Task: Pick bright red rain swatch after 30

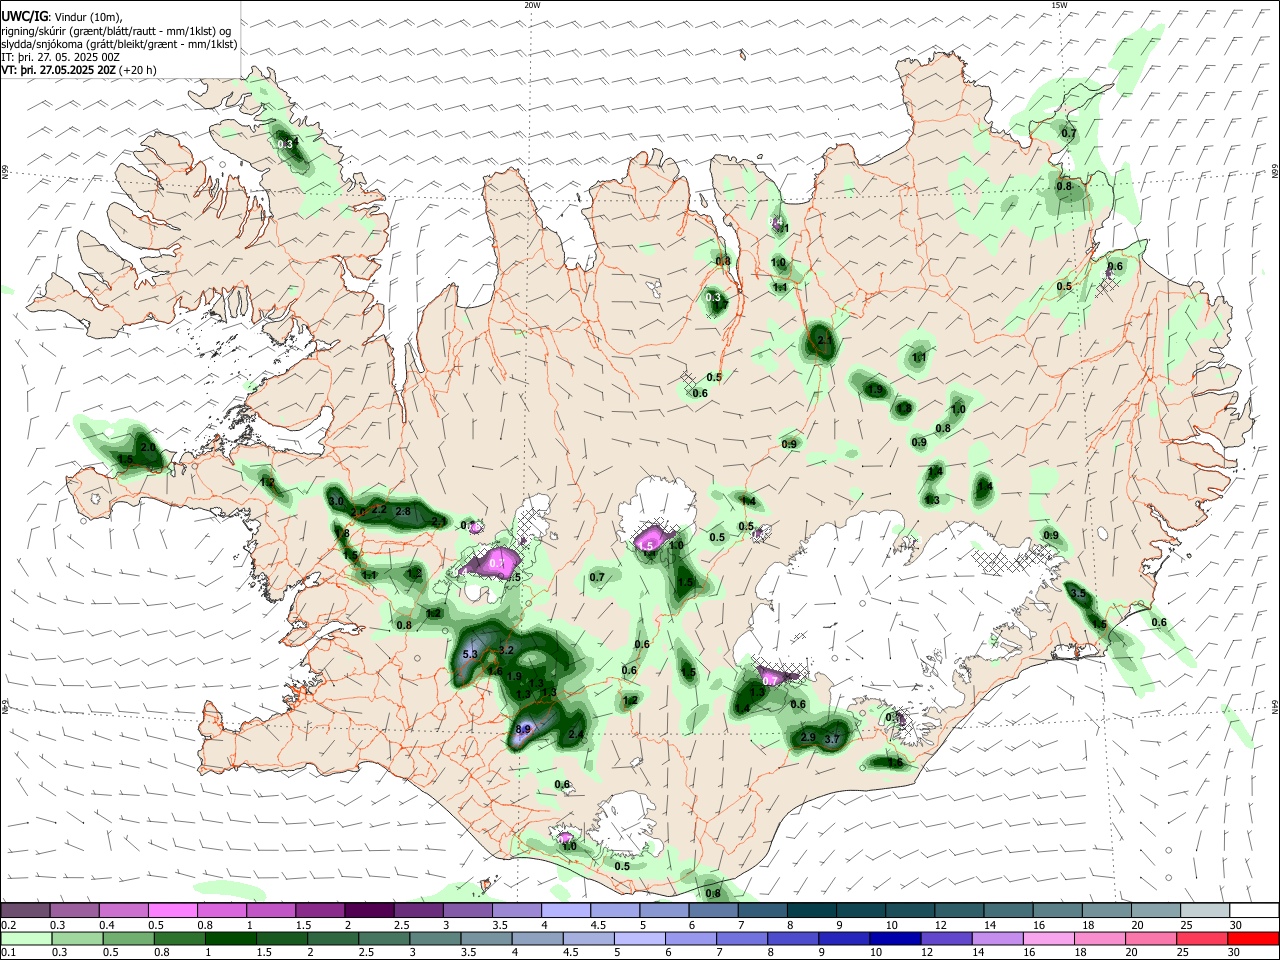Action: (x=1252, y=938)
